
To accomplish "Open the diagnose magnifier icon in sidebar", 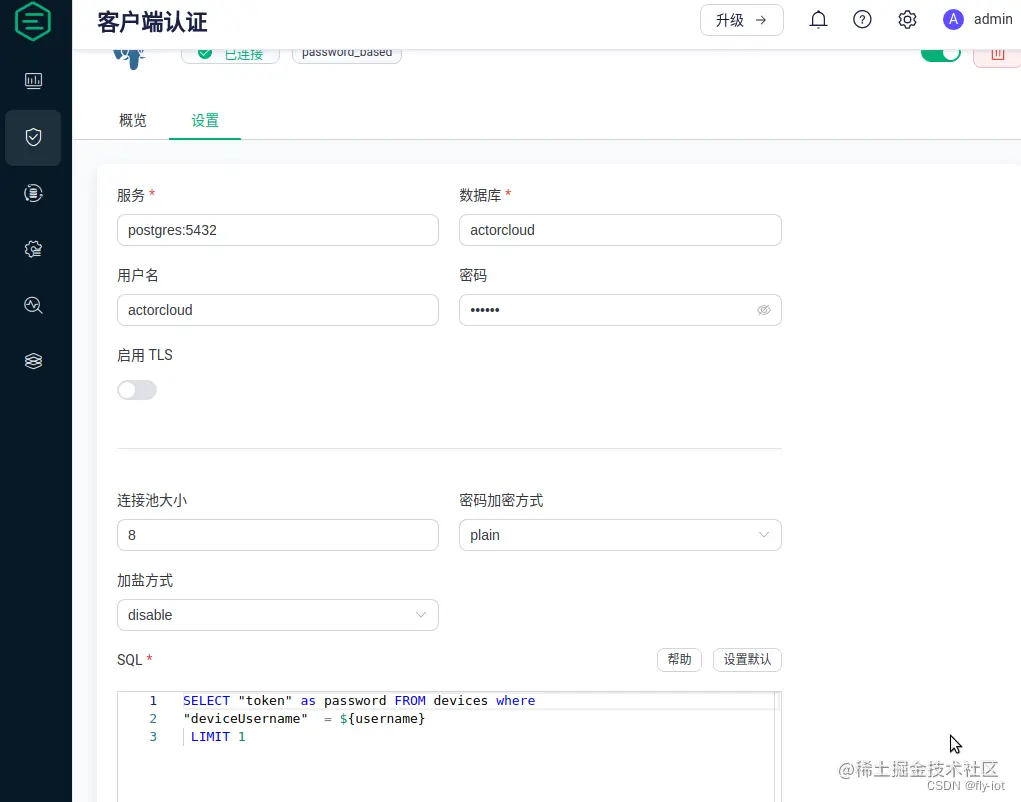I will (33, 305).
